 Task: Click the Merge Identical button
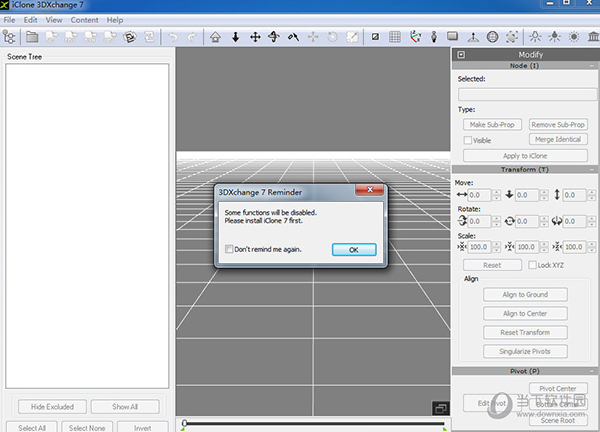point(558,139)
